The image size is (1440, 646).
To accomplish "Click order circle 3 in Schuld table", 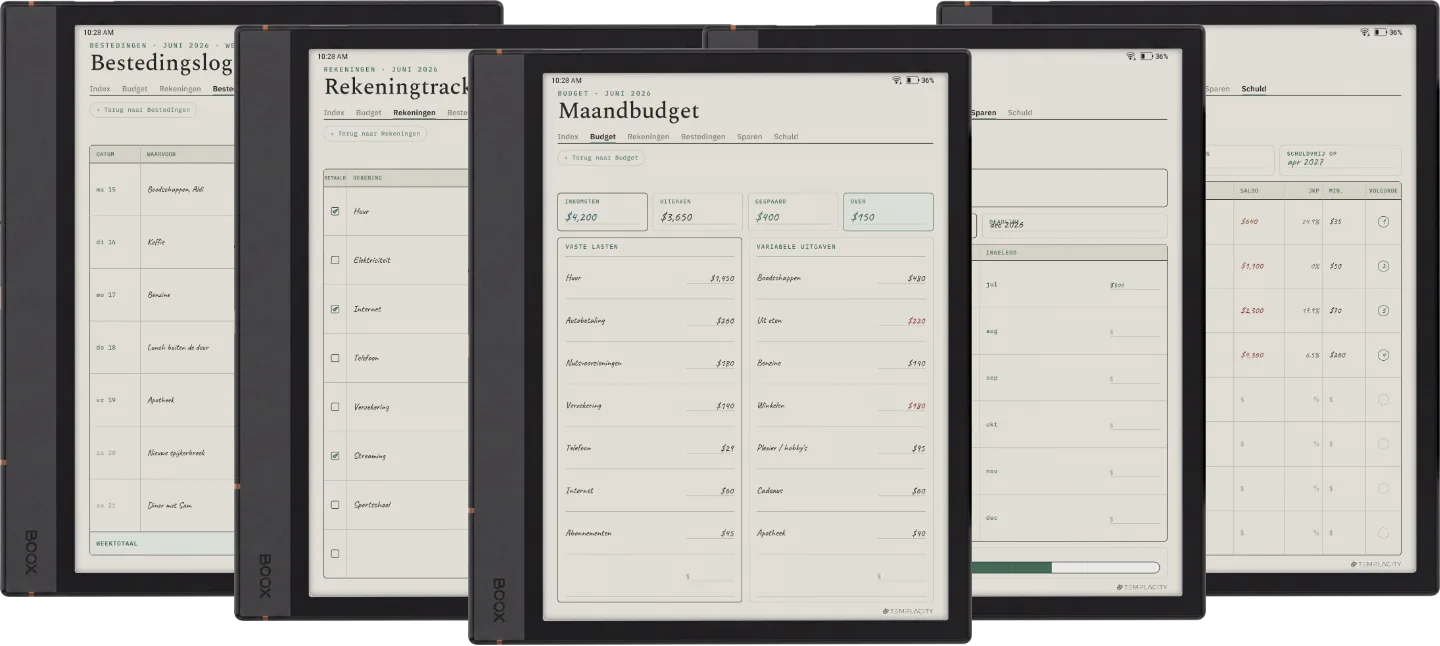I will pyautogui.click(x=1383, y=310).
